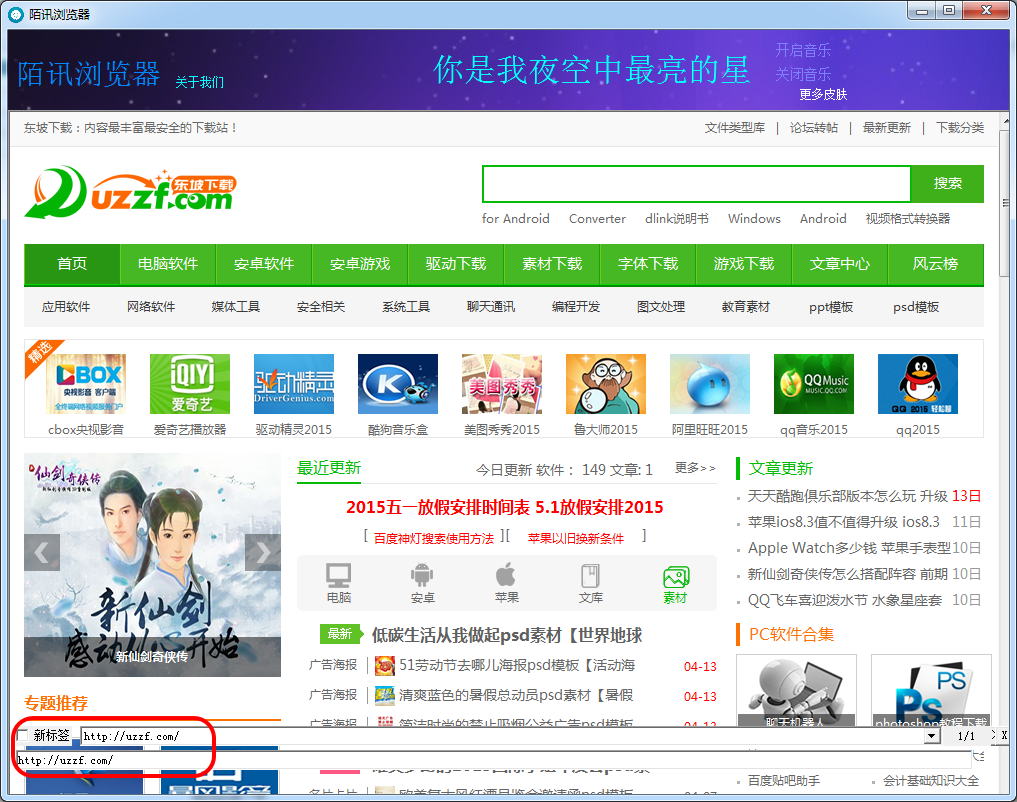Open the qq音乐2015 icon
Image resolution: width=1017 pixels, height=802 pixels.
point(813,384)
